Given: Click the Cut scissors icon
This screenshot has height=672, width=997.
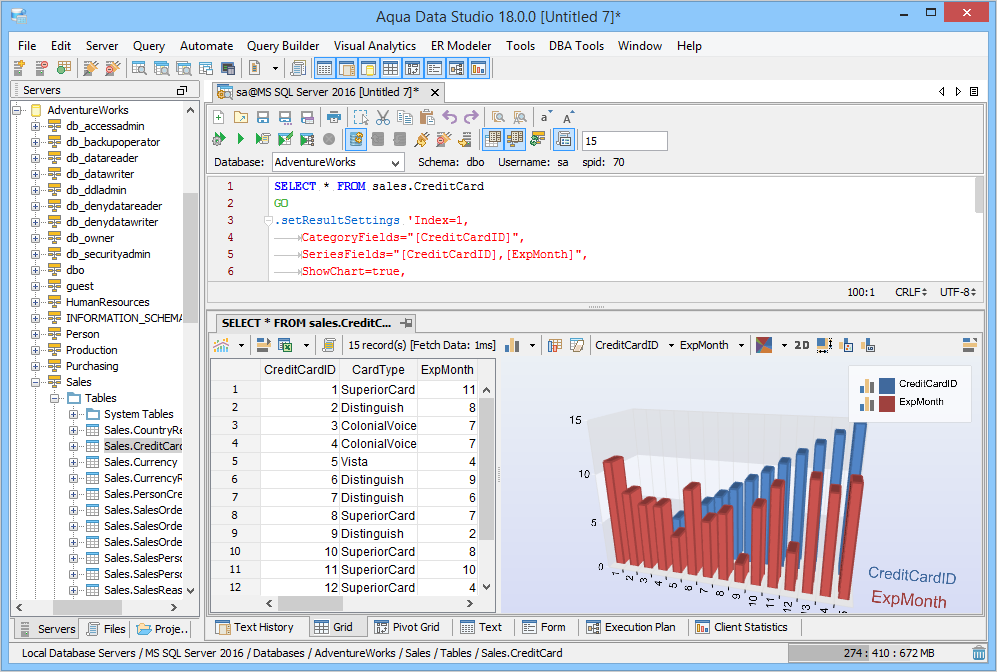Looking at the screenshot, I should (x=382, y=118).
